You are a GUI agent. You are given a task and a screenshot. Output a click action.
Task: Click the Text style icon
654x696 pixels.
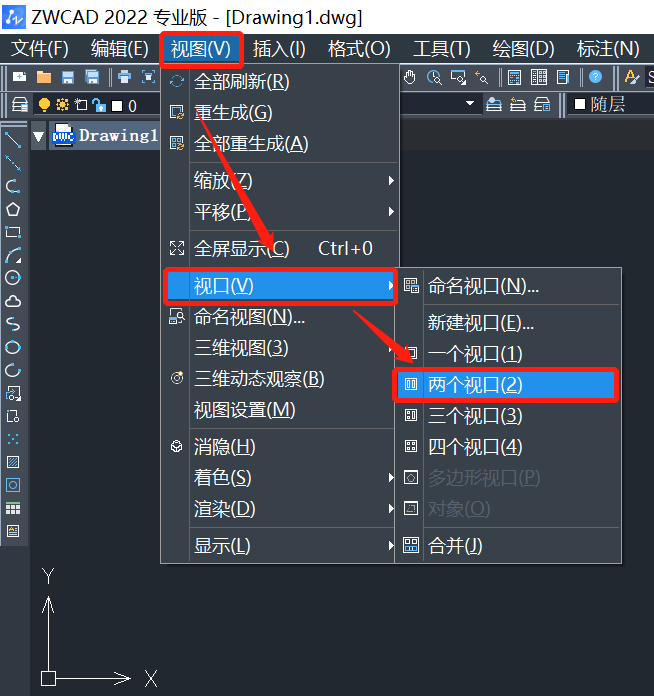coord(631,77)
